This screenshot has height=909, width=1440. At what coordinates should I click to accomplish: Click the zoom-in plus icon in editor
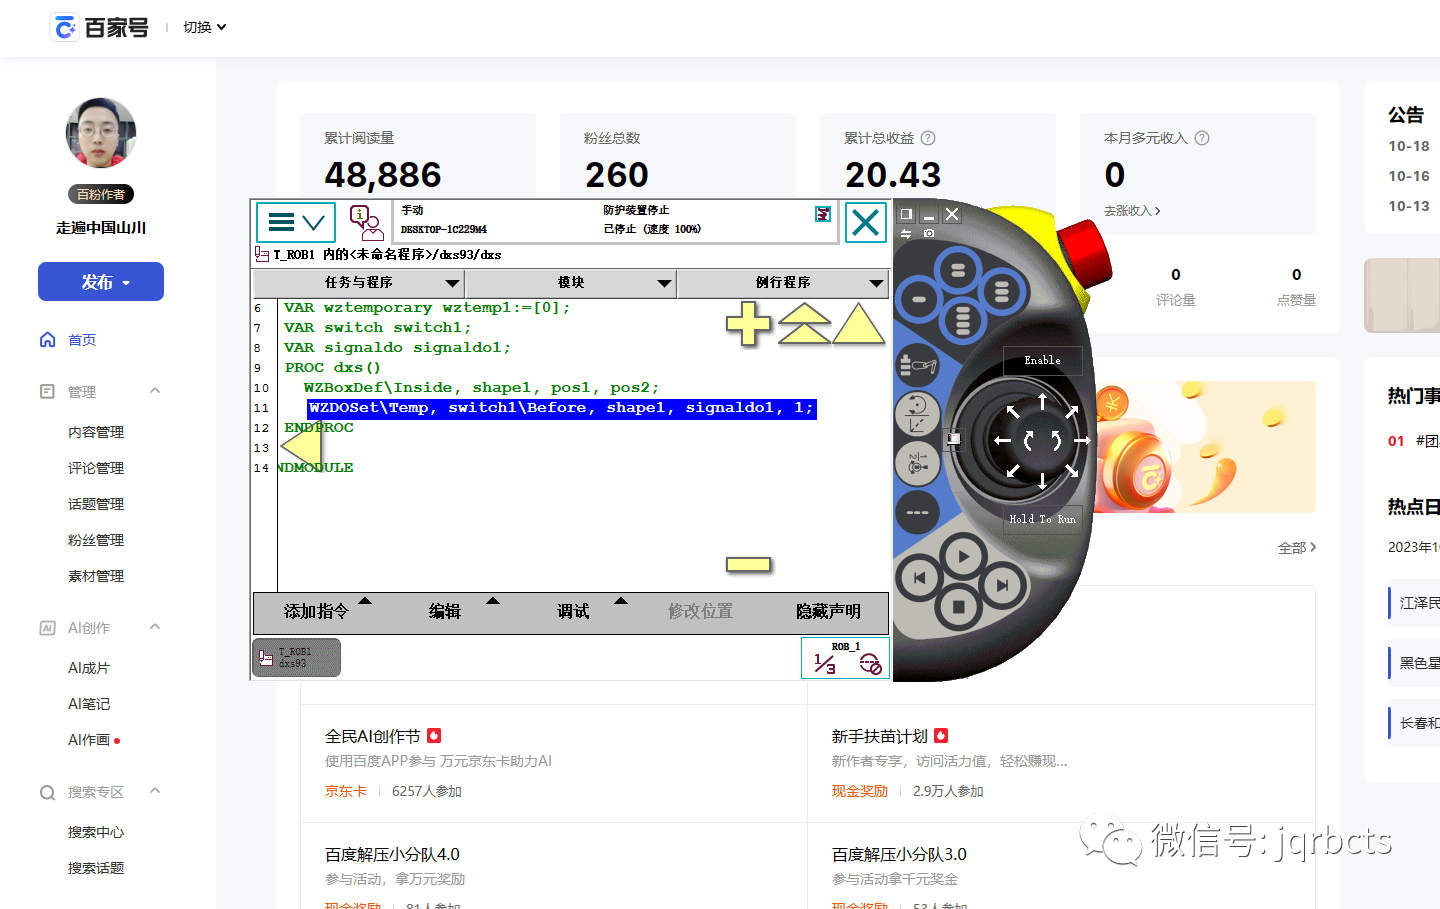coord(748,324)
